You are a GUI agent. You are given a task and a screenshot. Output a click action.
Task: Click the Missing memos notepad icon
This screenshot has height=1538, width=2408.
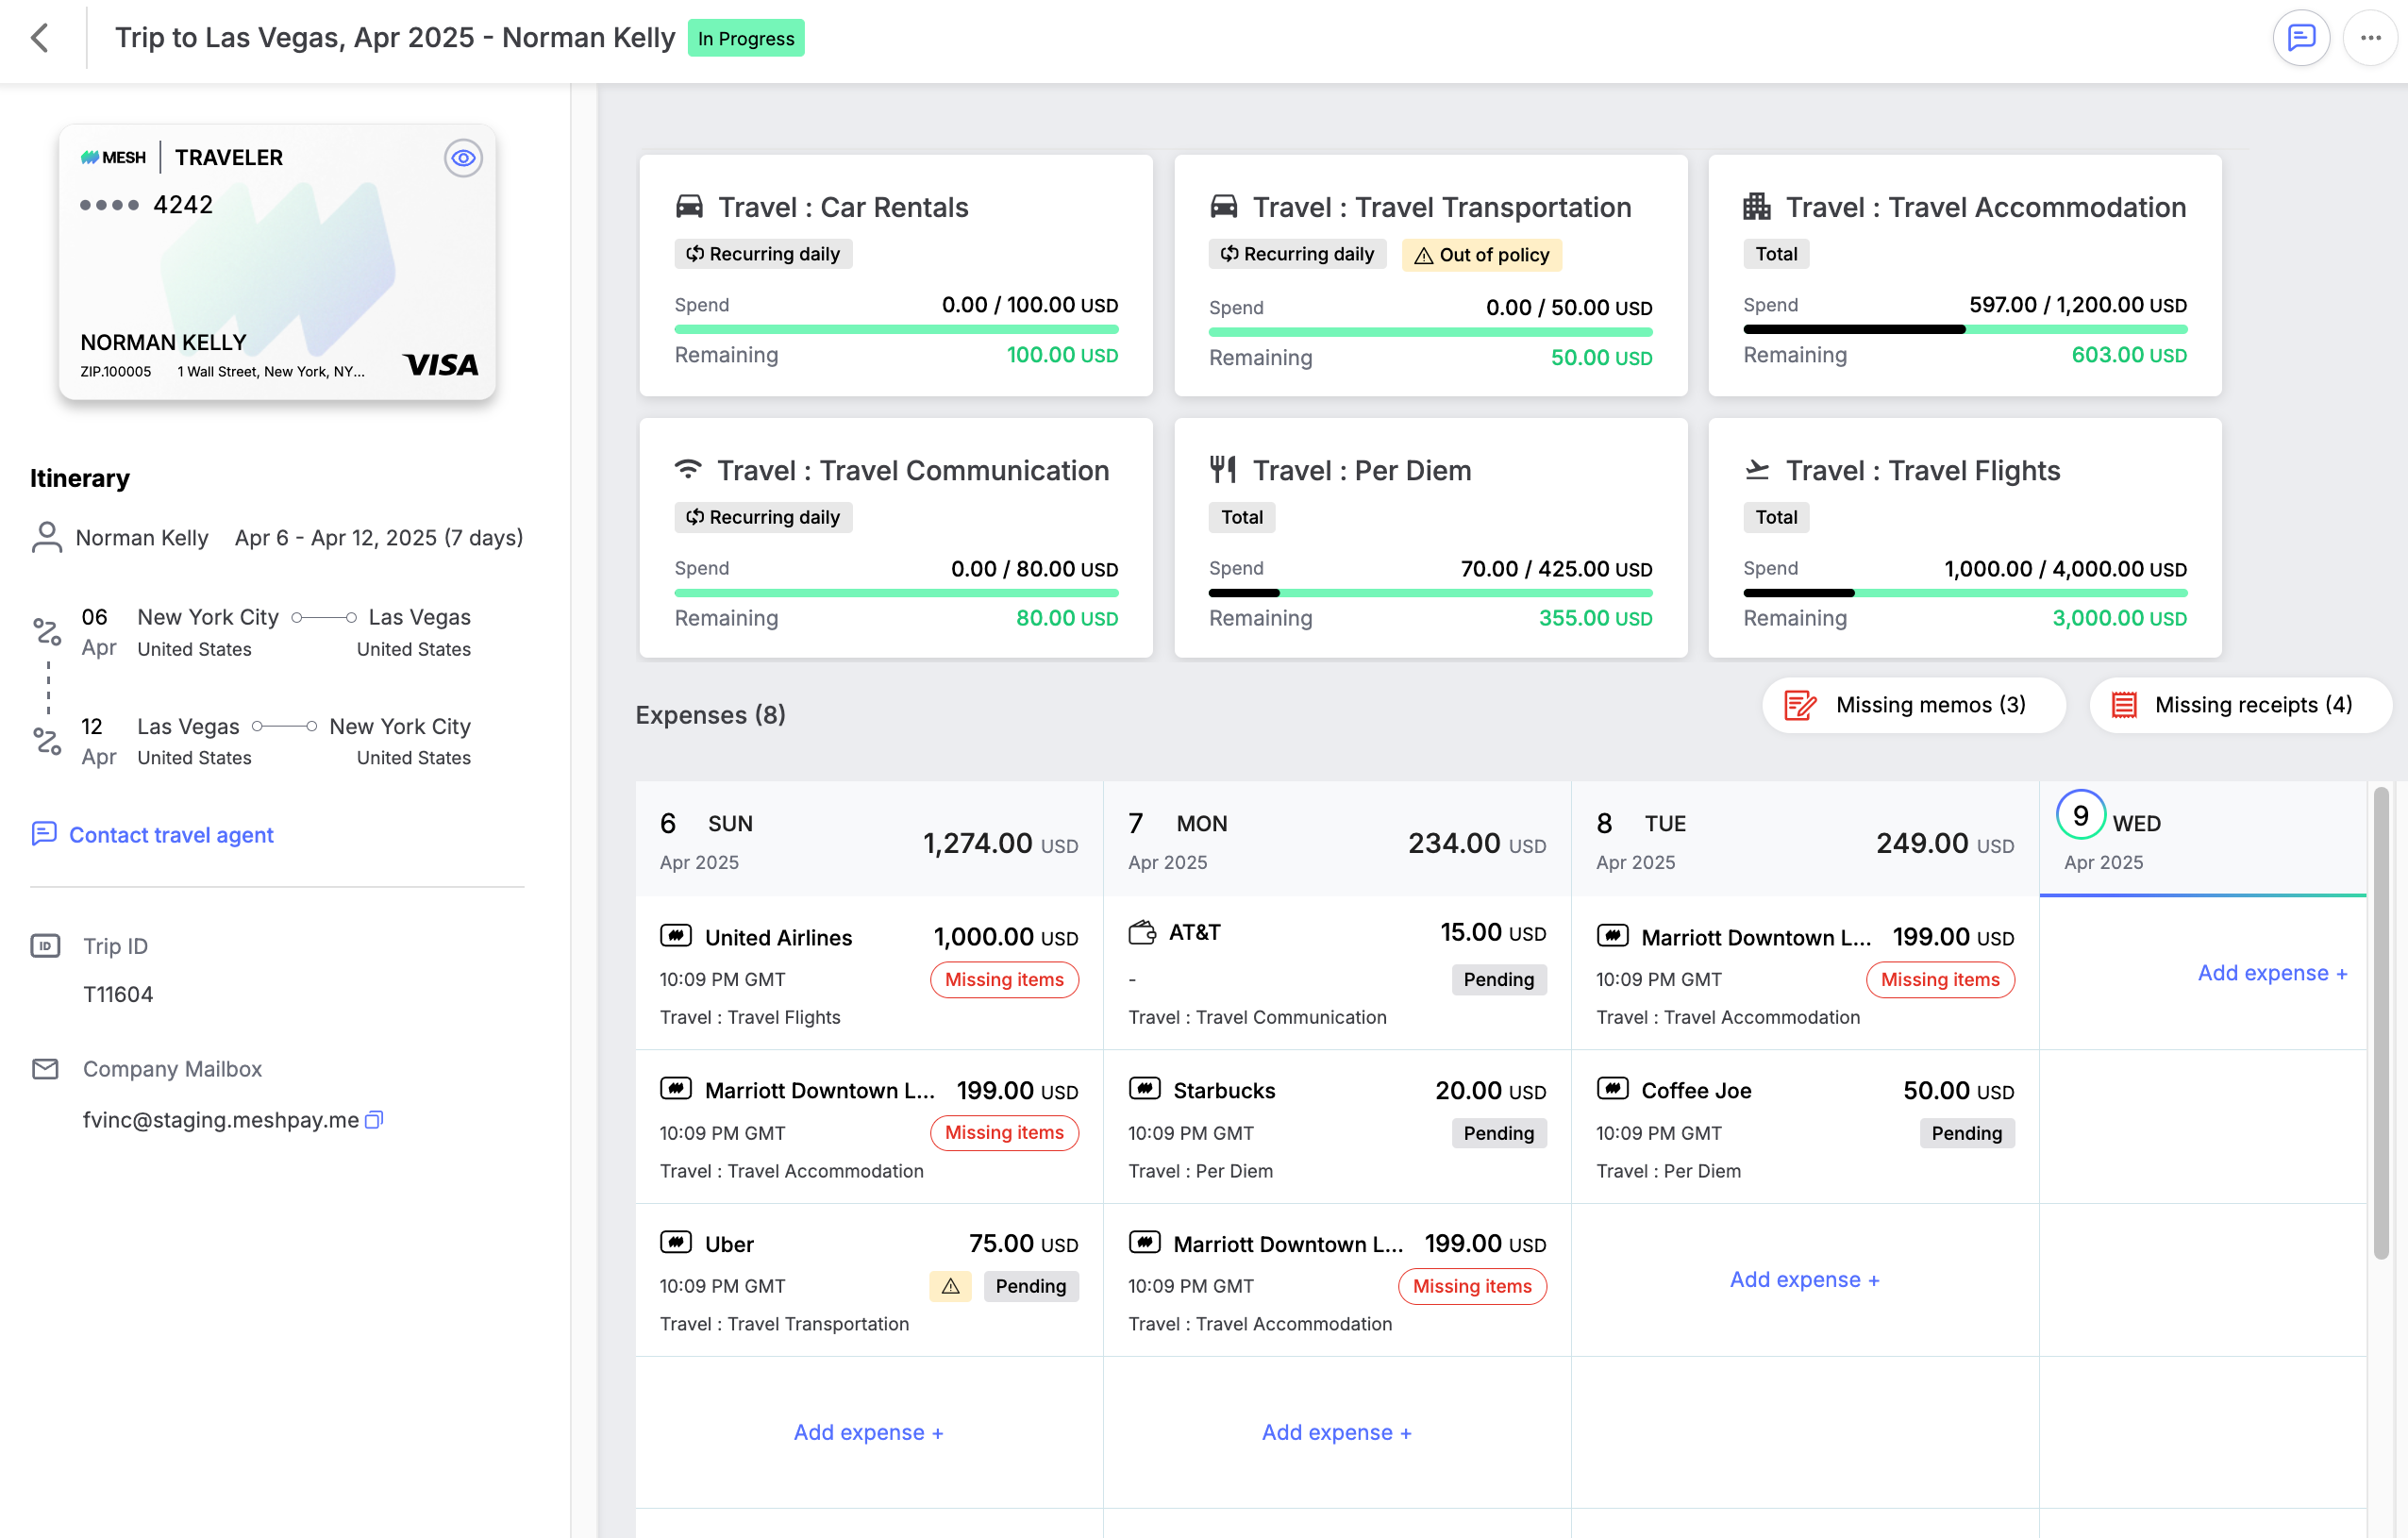(x=1800, y=705)
